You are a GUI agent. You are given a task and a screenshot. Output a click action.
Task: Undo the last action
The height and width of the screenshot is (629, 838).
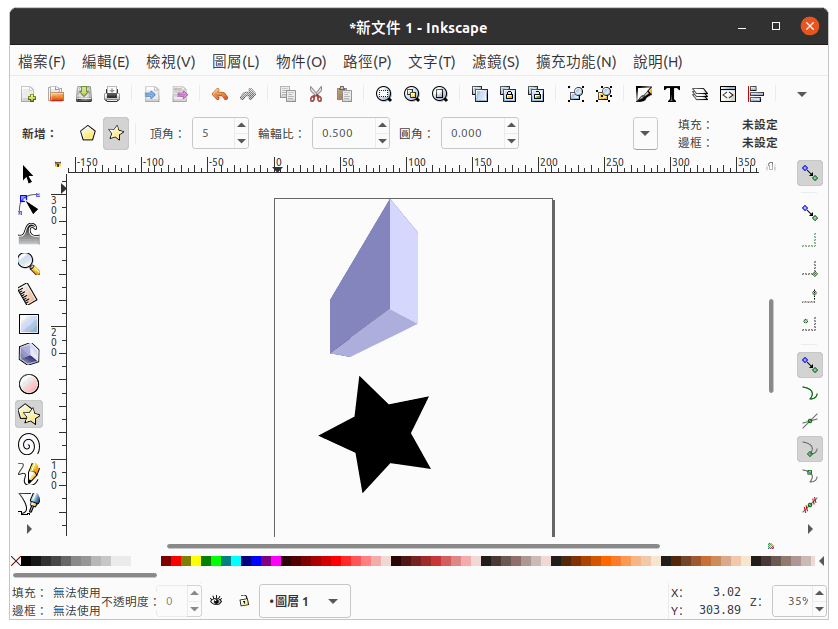coord(220,95)
